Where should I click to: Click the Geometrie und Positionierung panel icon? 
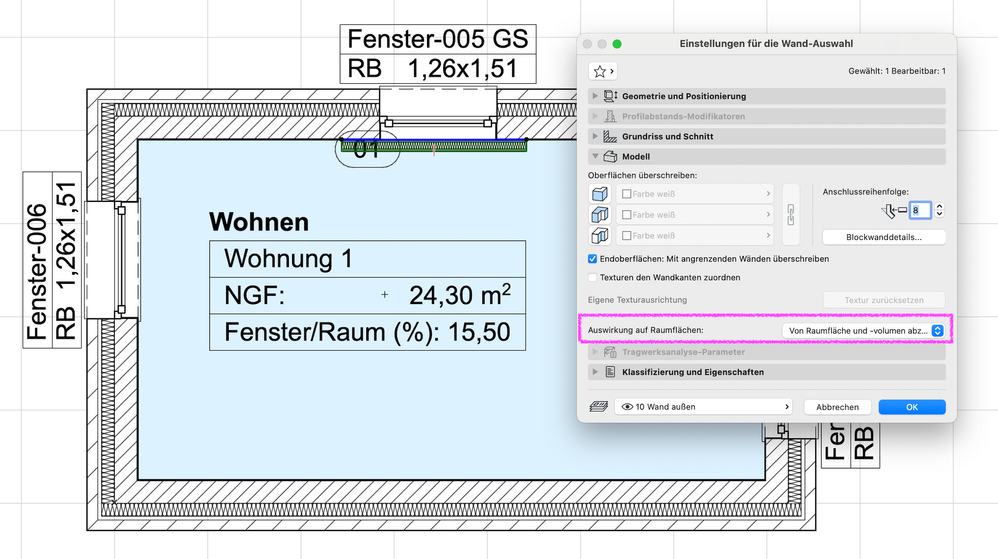pyautogui.click(x=610, y=96)
